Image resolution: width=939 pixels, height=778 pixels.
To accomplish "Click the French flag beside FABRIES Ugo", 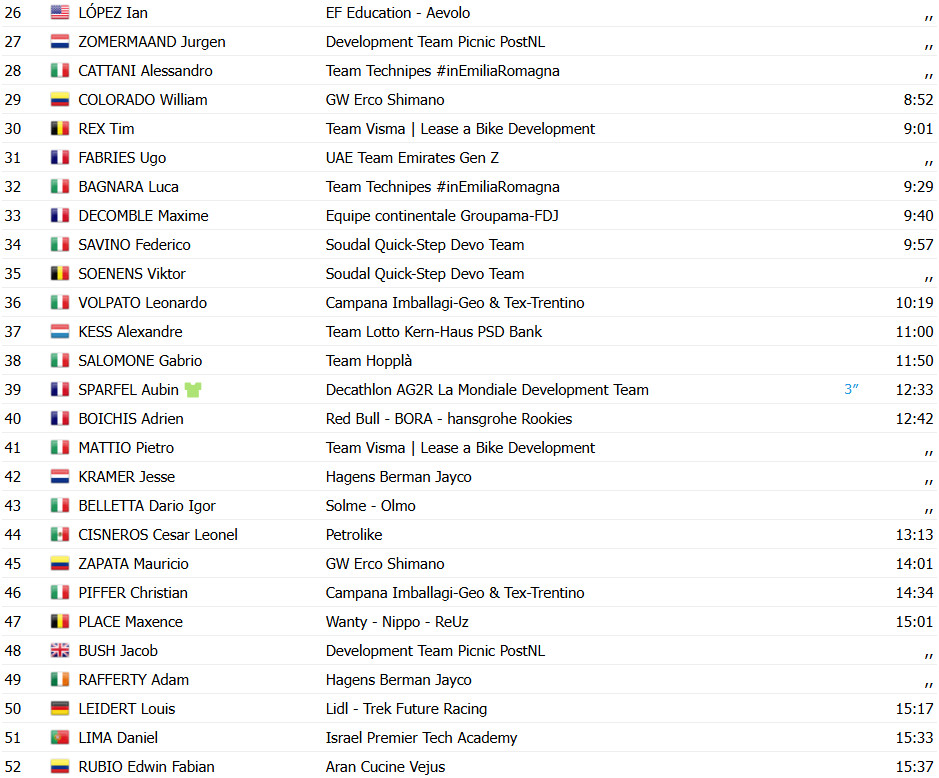I will coord(60,158).
